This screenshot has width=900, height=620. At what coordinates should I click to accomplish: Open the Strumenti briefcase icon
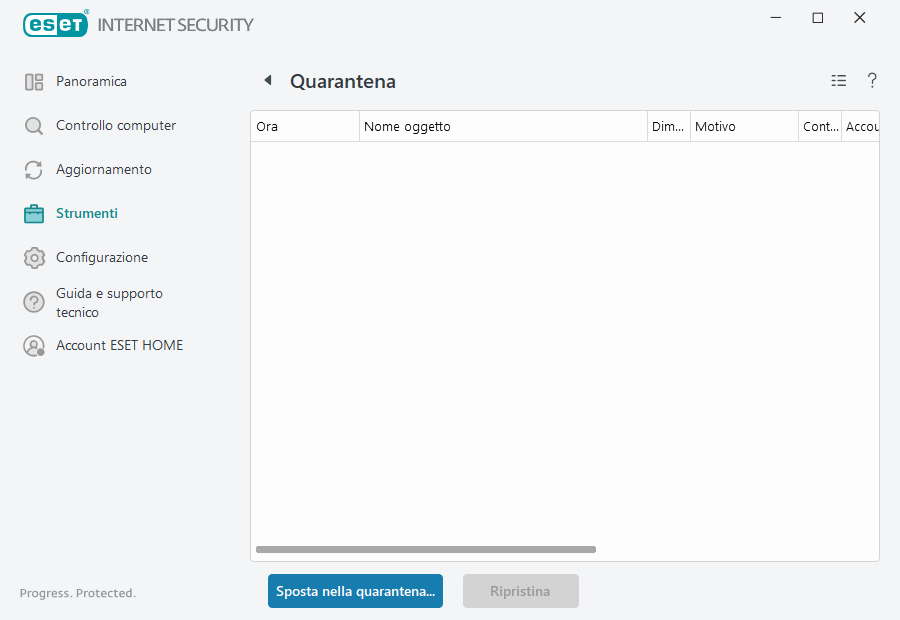click(34, 213)
